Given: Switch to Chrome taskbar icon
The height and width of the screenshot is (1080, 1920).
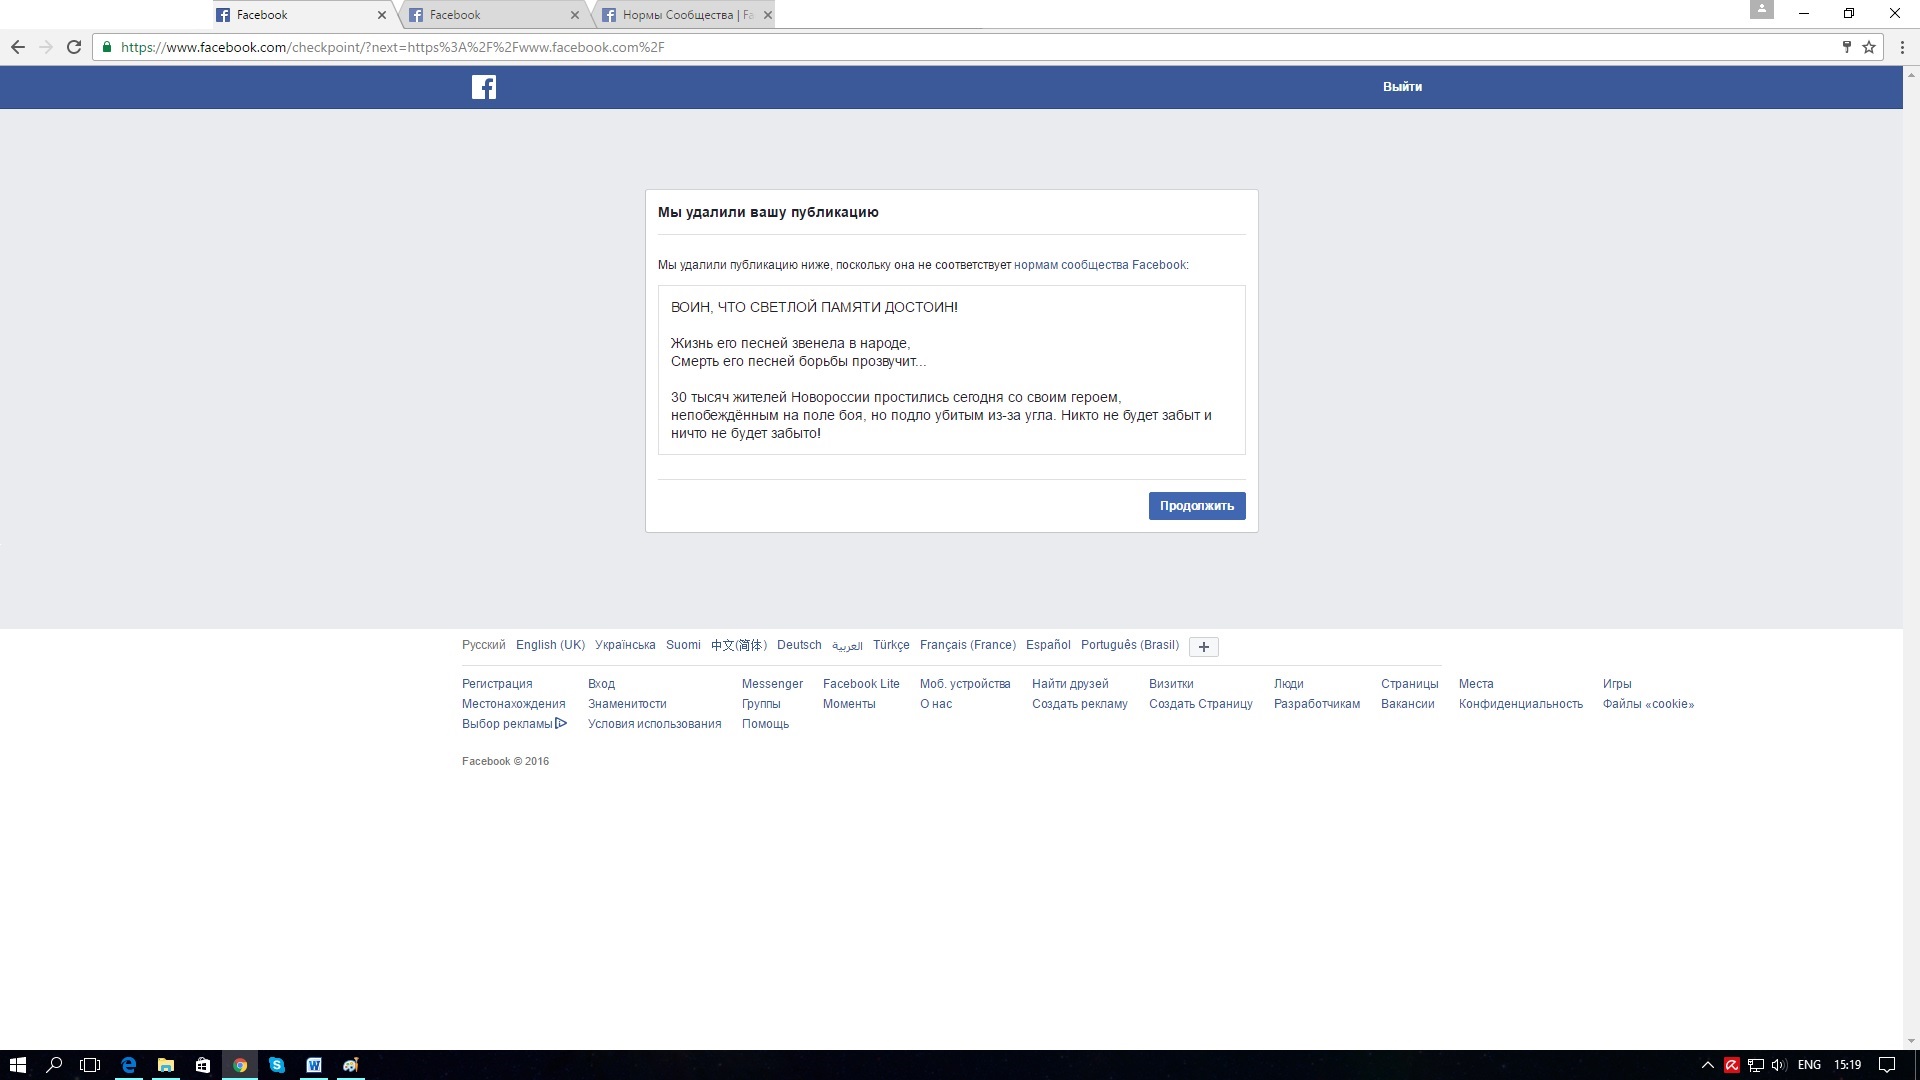Looking at the screenshot, I should [x=240, y=1065].
